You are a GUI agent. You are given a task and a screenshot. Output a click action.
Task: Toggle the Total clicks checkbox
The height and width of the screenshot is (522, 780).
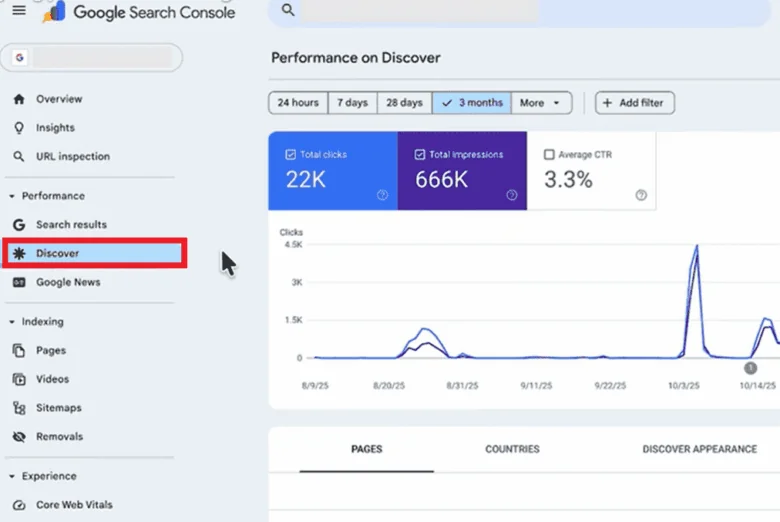(x=291, y=155)
